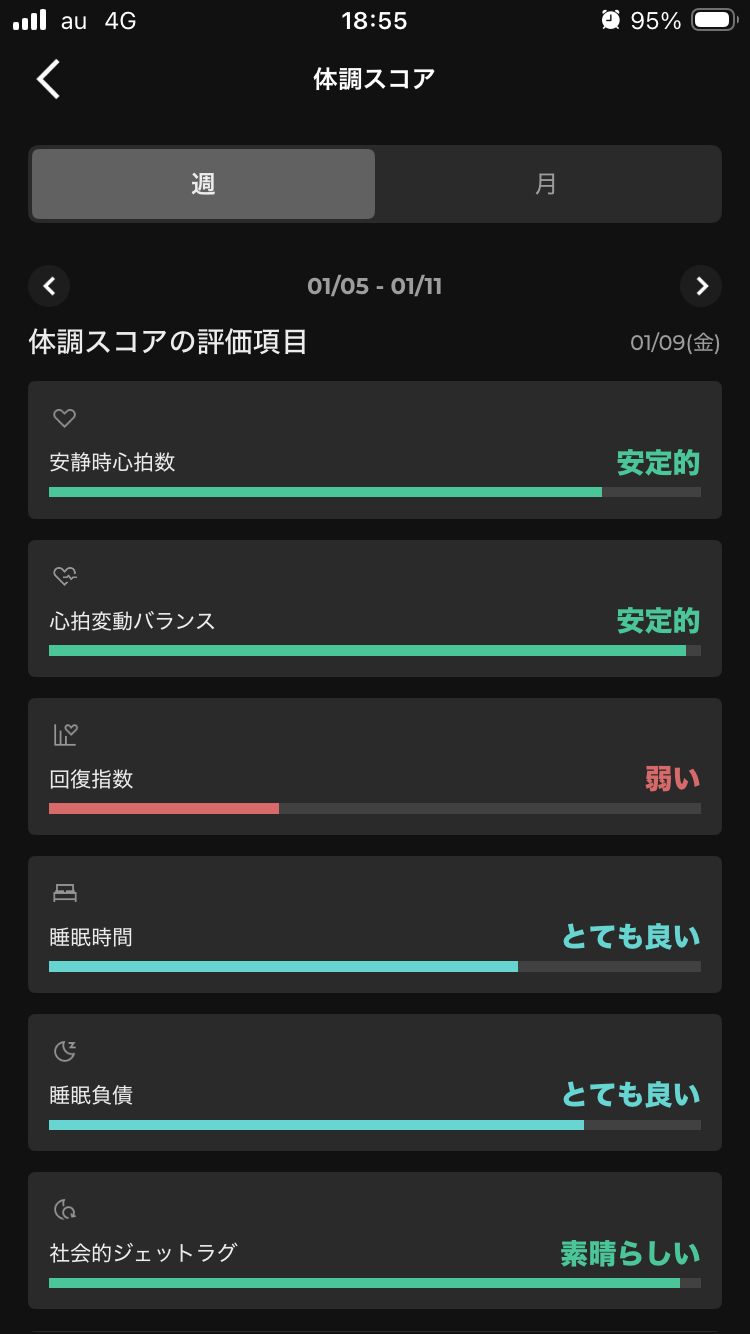Viewport: 750px width, 1334px height.
Task: Tap the heart icon for resting heart rate
Action: click(65, 418)
